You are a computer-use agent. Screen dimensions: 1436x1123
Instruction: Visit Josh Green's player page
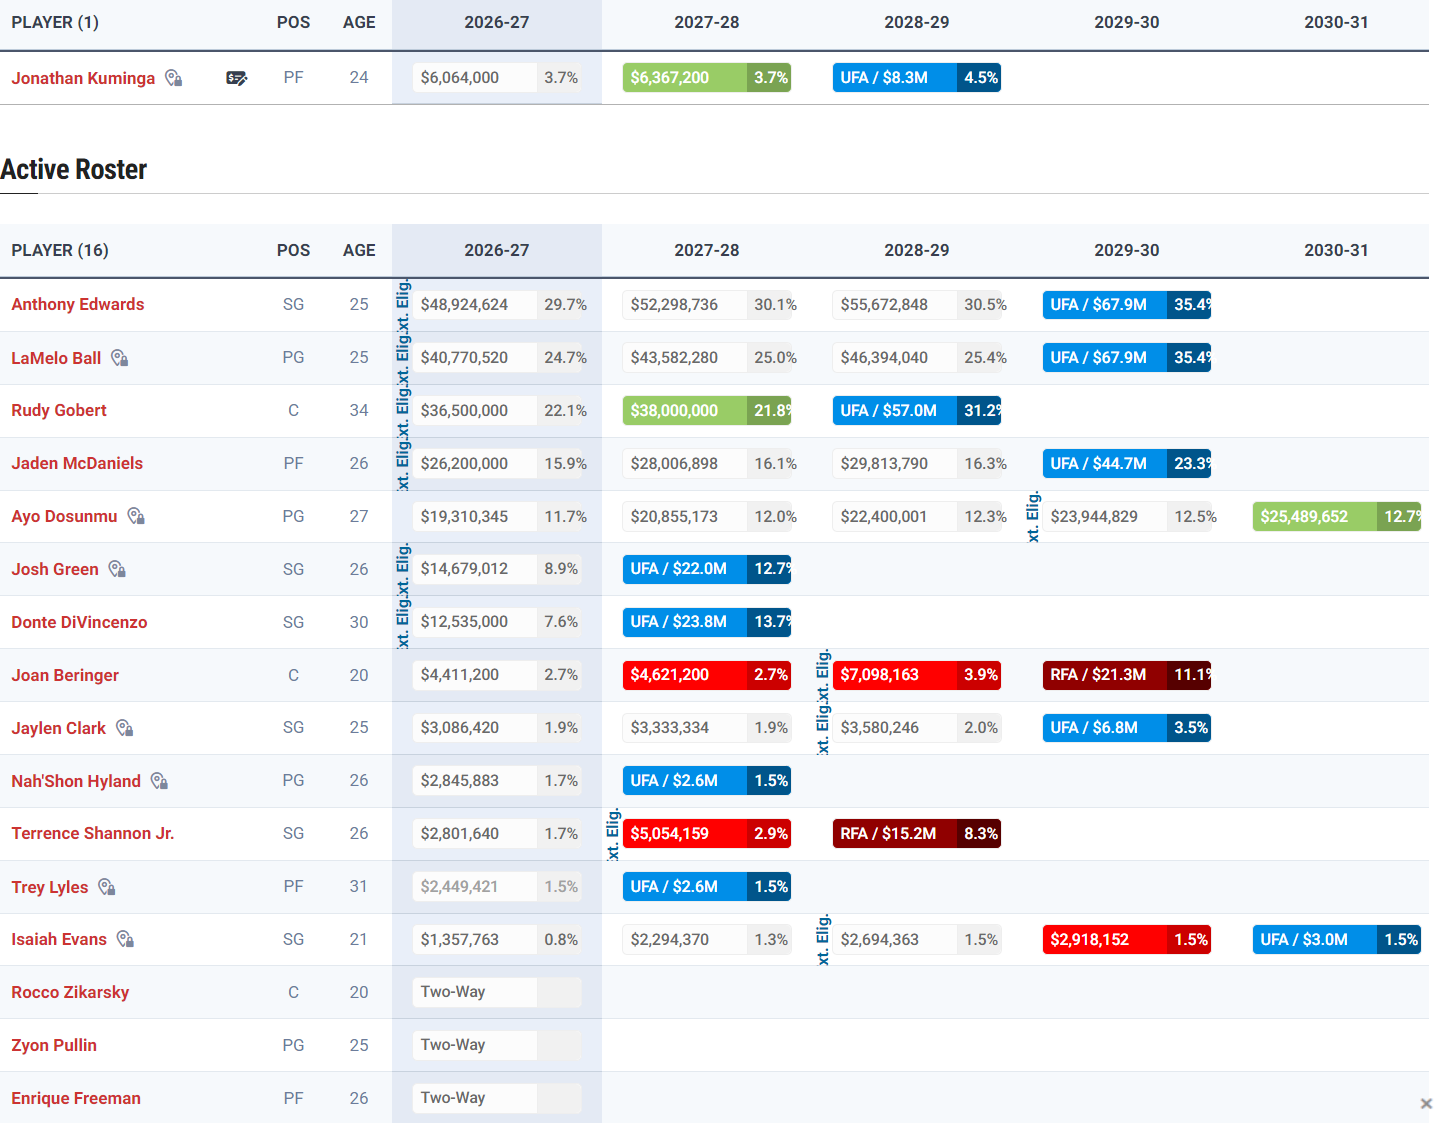click(x=55, y=569)
